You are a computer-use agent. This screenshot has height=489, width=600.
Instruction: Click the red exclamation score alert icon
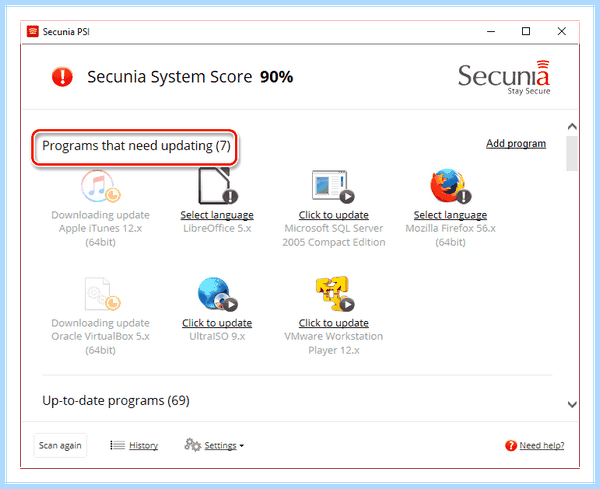(x=62, y=77)
